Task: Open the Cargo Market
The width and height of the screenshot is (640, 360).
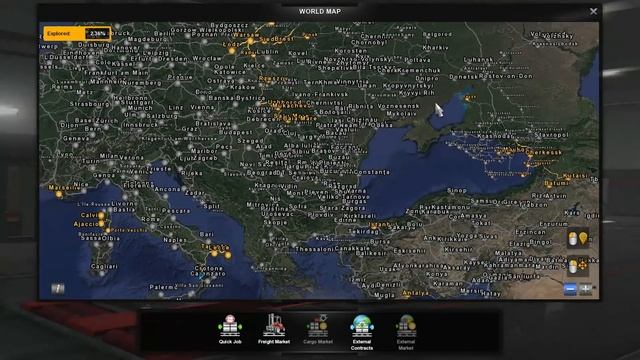Action: [318, 329]
